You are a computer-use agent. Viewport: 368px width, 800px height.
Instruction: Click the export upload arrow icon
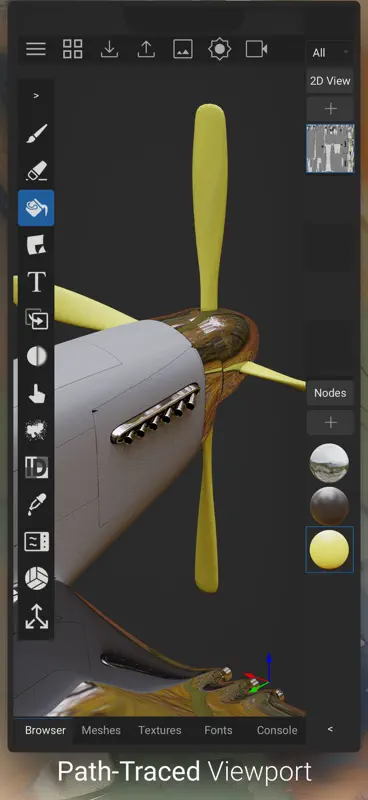(146, 49)
